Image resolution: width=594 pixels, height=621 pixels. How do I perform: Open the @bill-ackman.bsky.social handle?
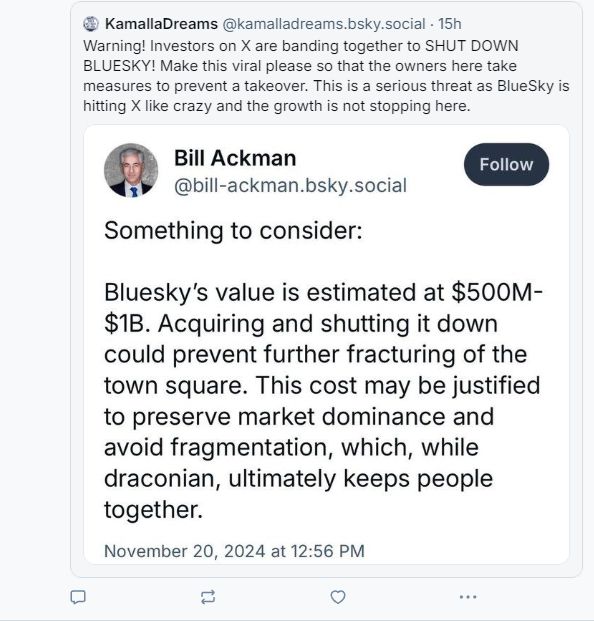[290, 185]
